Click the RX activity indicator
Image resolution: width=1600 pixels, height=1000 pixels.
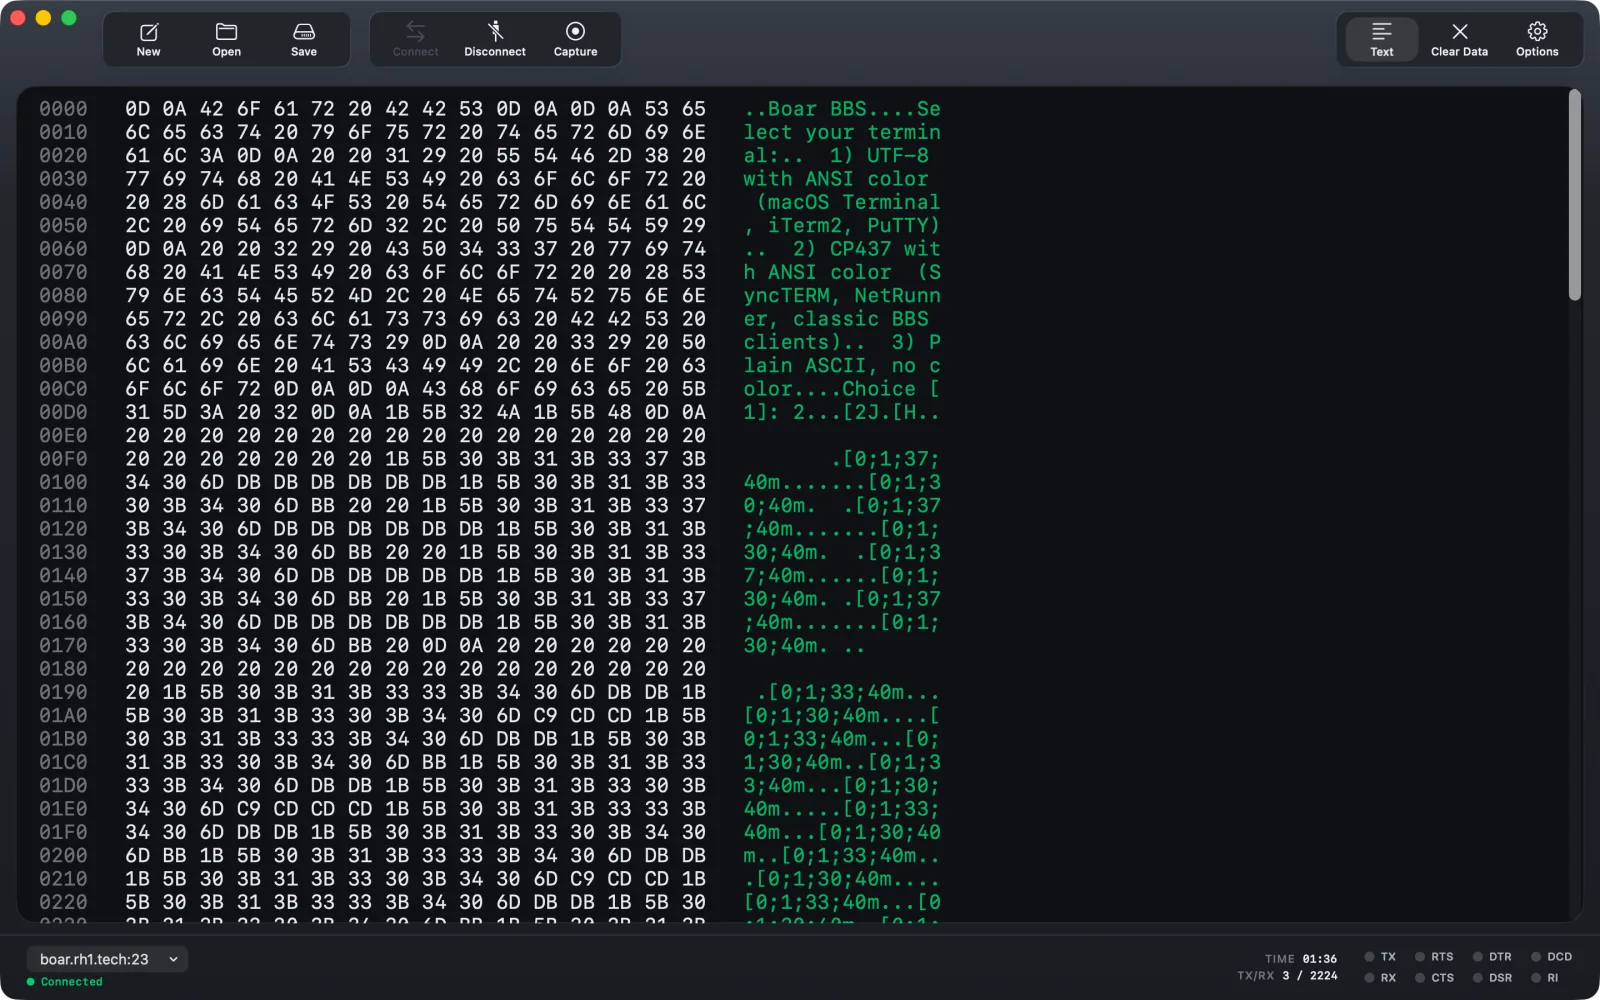pos(1380,978)
